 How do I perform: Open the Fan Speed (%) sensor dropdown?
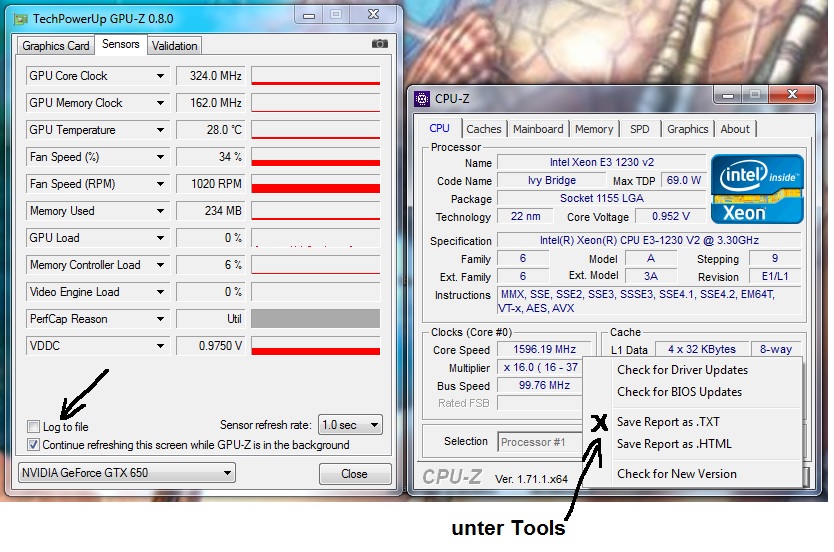click(160, 157)
